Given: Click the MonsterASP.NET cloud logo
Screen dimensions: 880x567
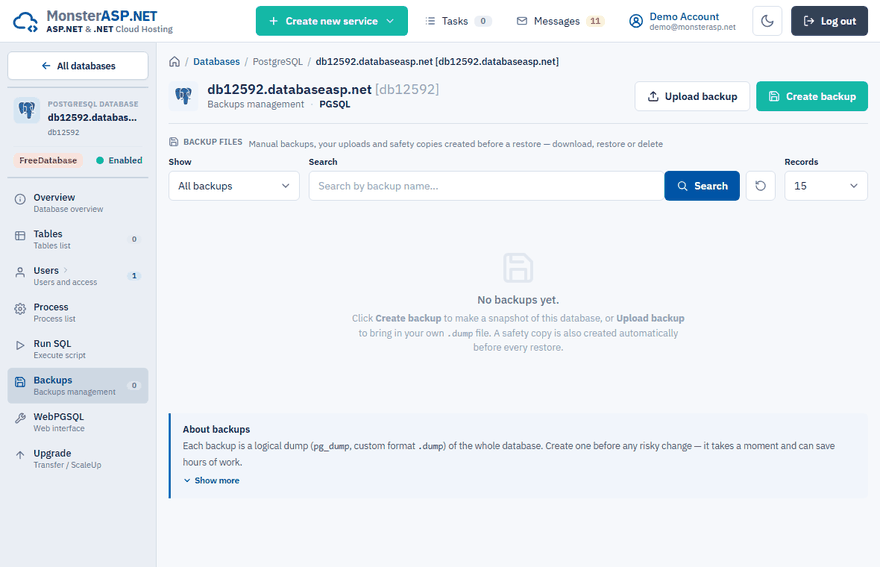Looking at the screenshot, I should click(25, 21).
